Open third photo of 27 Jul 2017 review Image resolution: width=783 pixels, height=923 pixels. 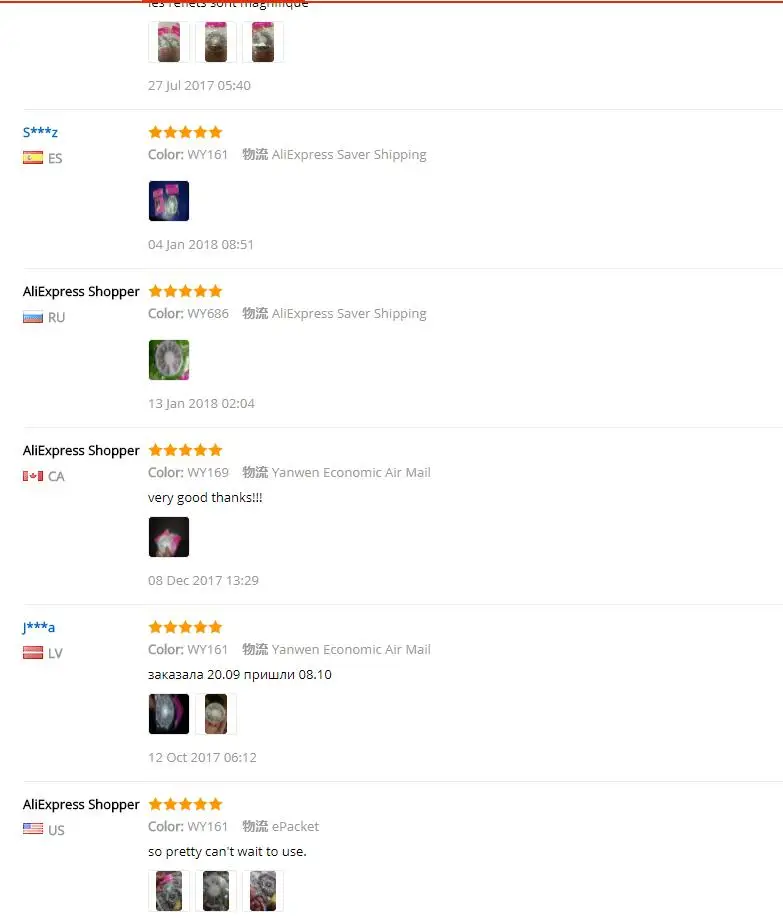(x=263, y=42)
